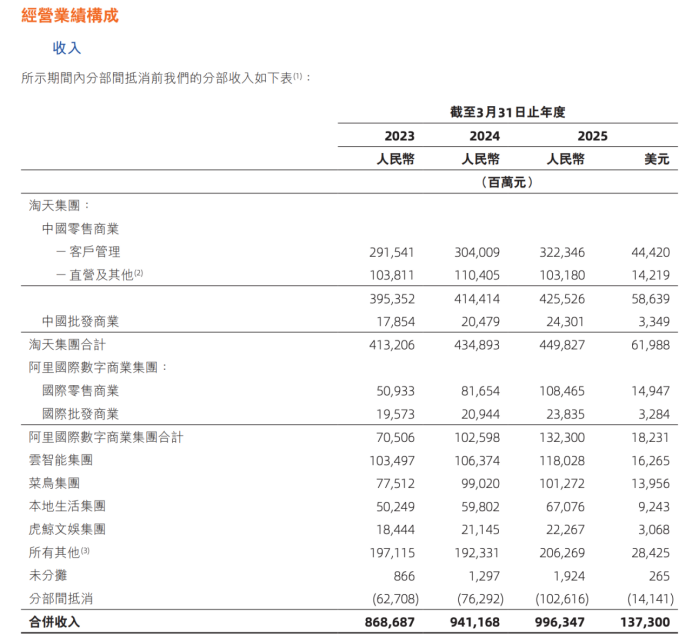The image size is (693, 641).
Task: Select the 2023 column header
Action: pos(399,136)
